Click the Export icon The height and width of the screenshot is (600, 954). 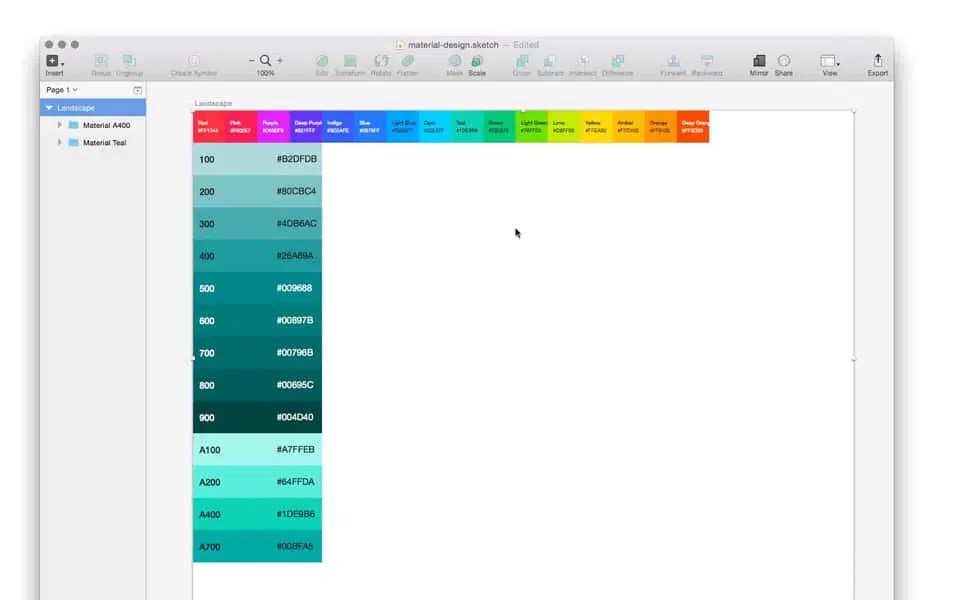pos(877,60)
